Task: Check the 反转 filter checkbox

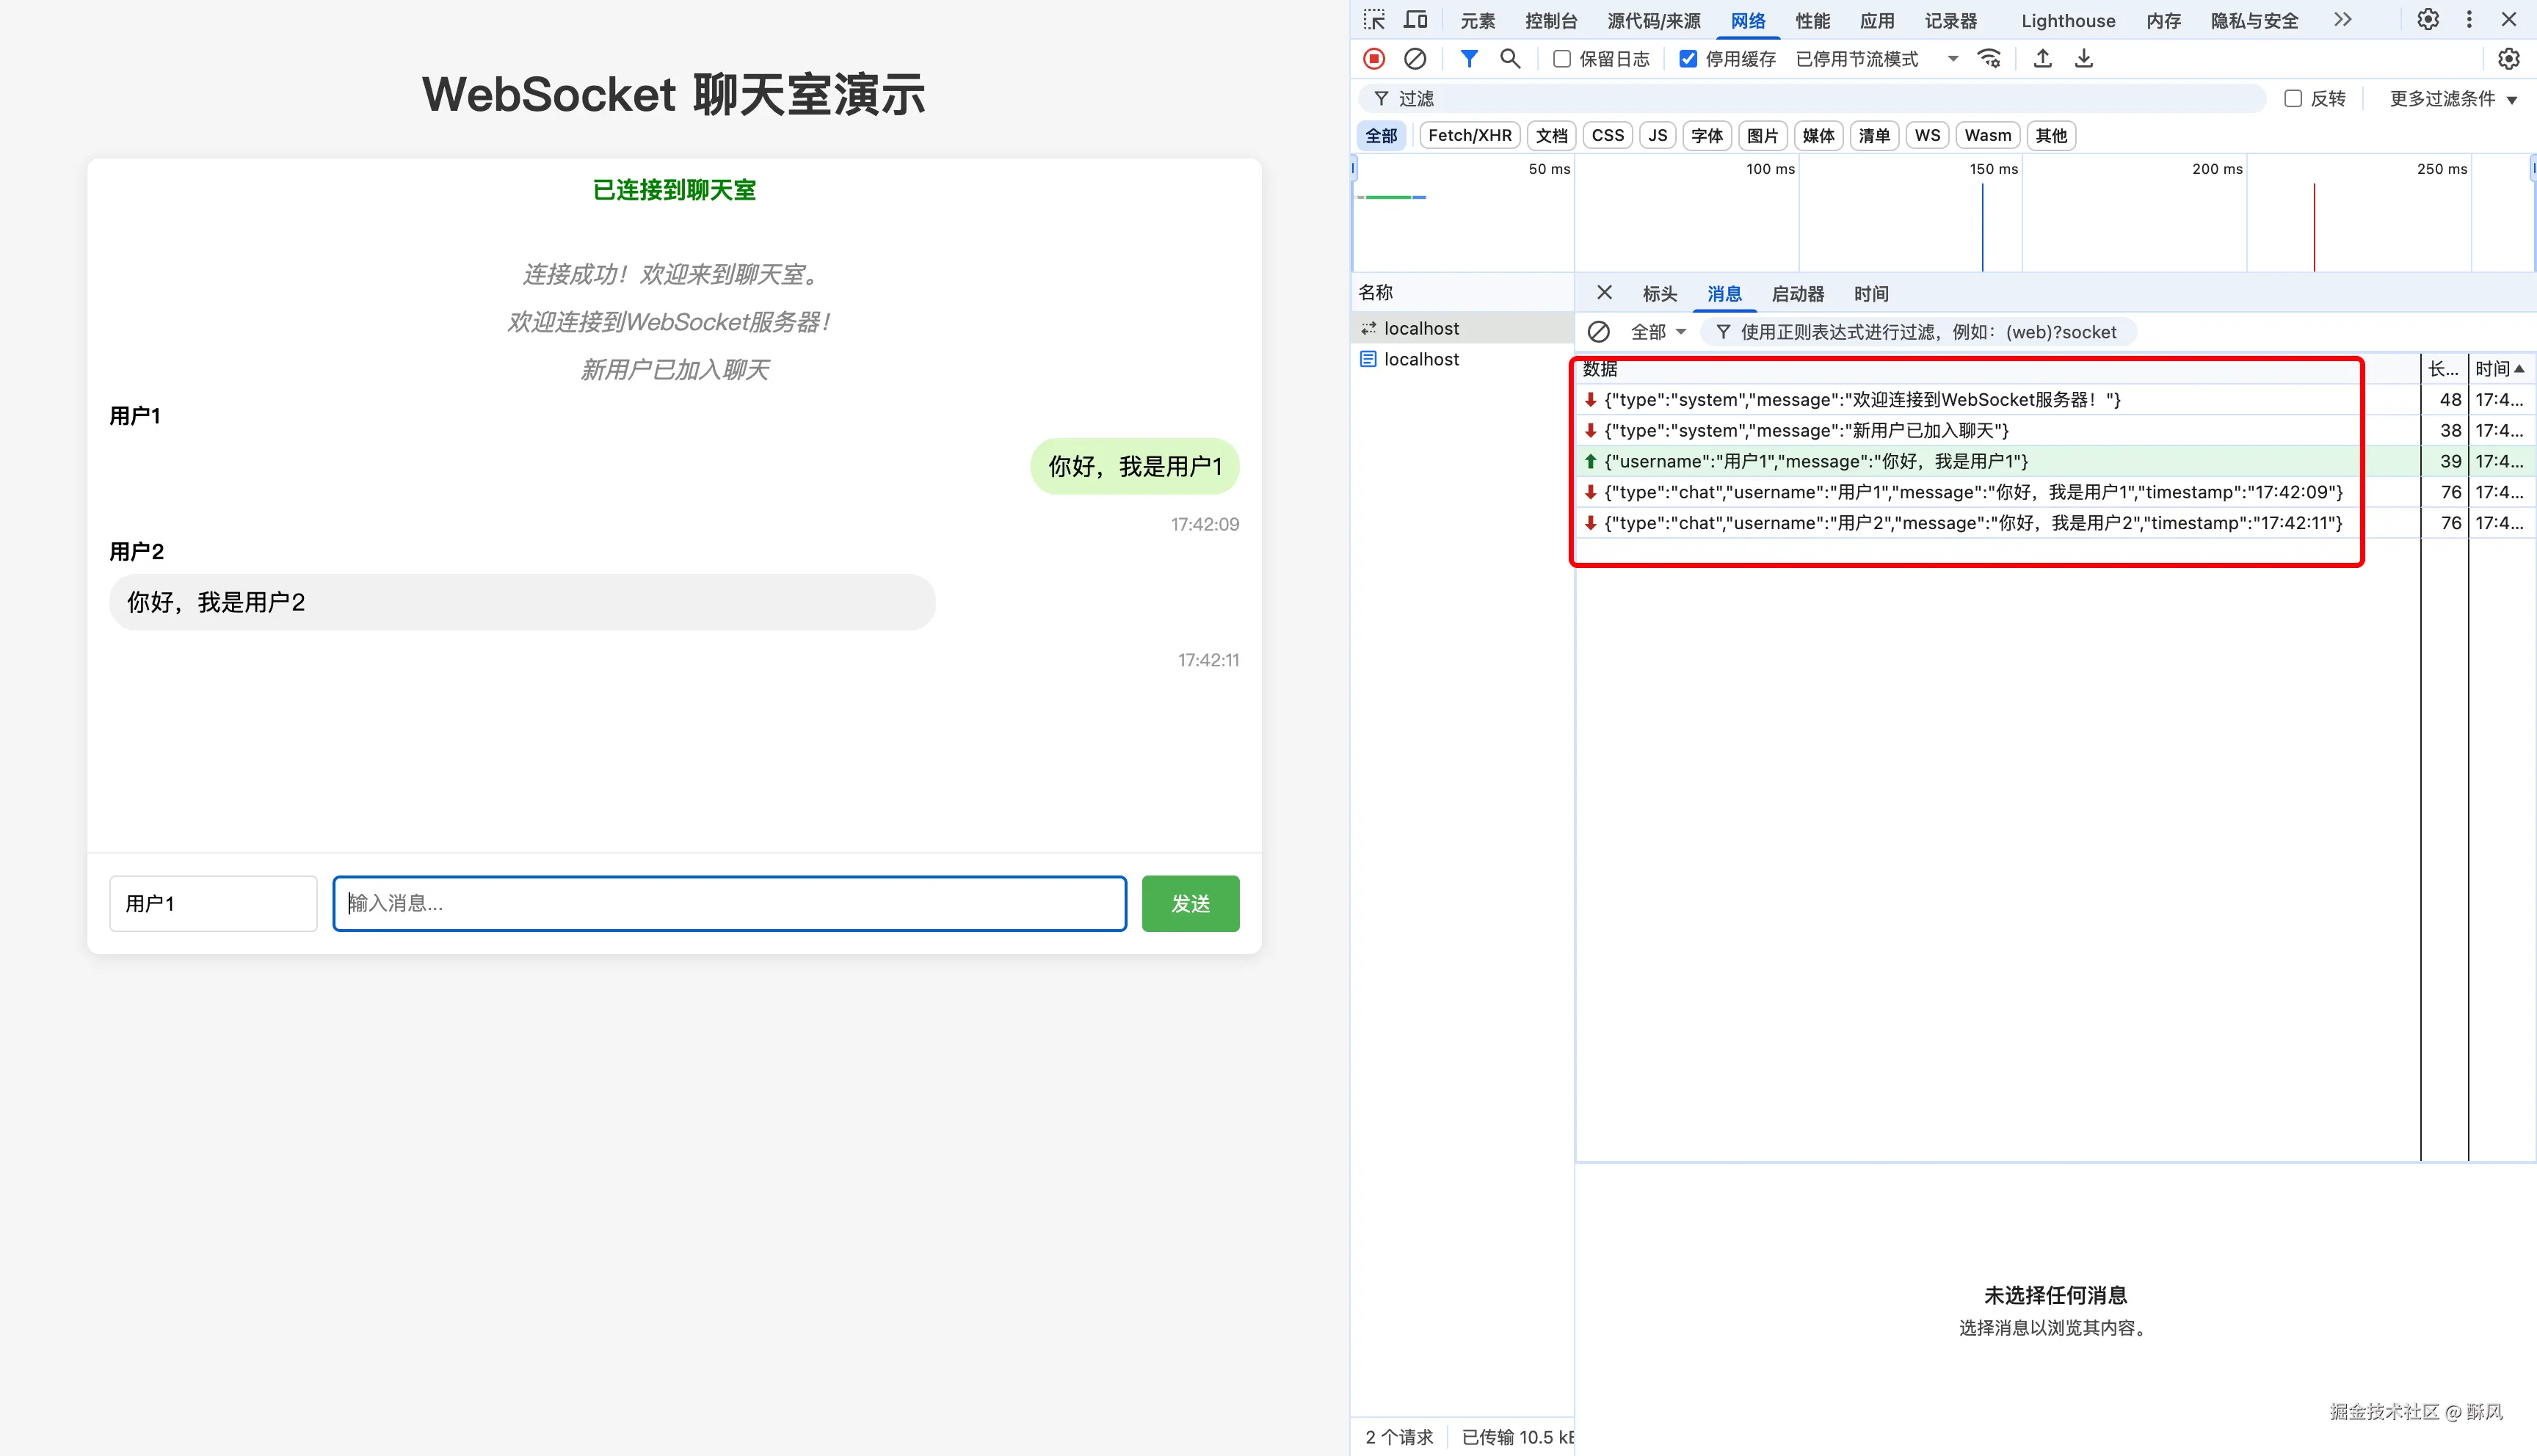Action: coord(2293,98)
